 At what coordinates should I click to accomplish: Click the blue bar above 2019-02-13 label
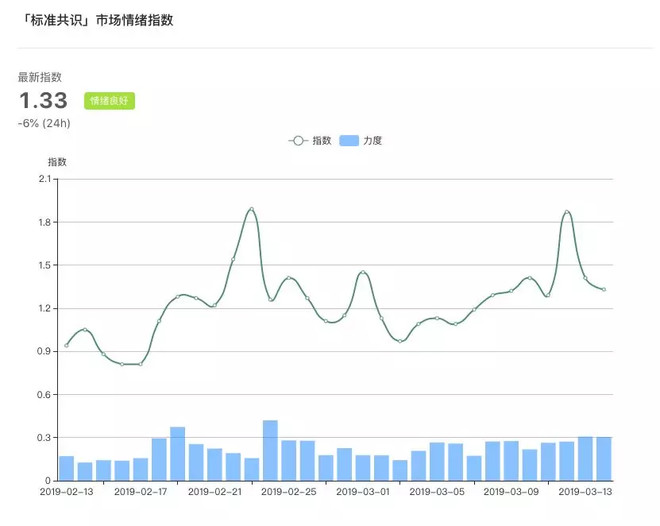67,468
